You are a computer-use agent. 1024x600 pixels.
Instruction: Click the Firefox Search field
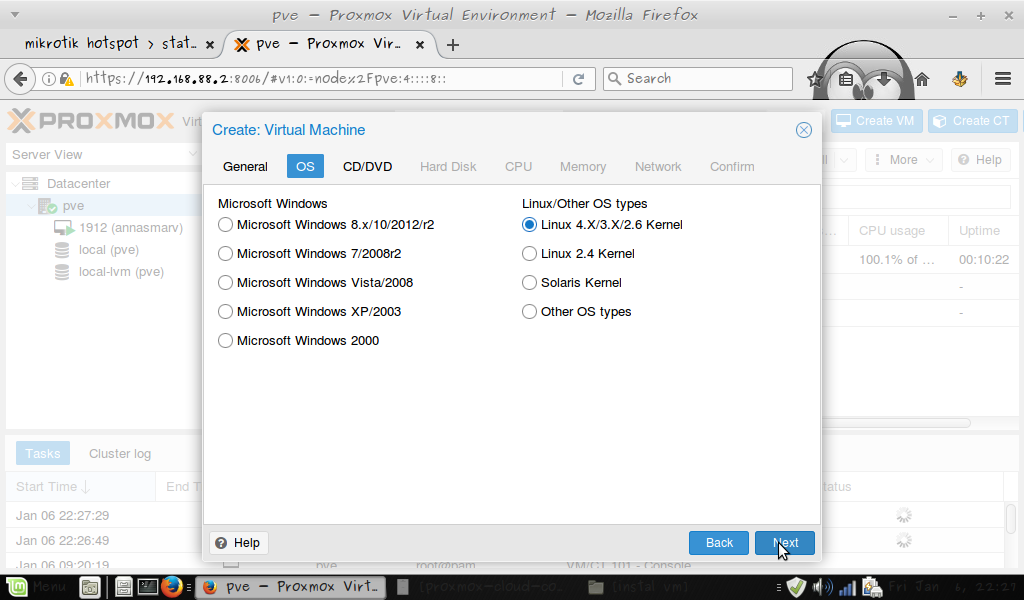coord(697,79)
